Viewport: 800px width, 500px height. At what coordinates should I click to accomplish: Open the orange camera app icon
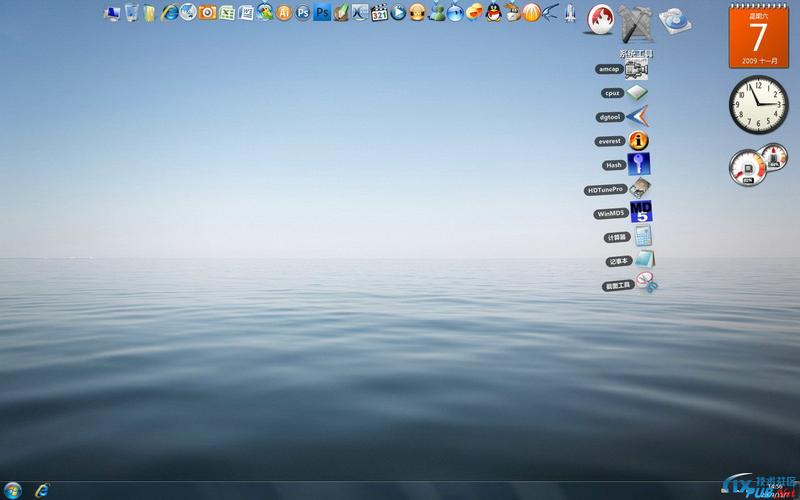(x=207, y=12)
